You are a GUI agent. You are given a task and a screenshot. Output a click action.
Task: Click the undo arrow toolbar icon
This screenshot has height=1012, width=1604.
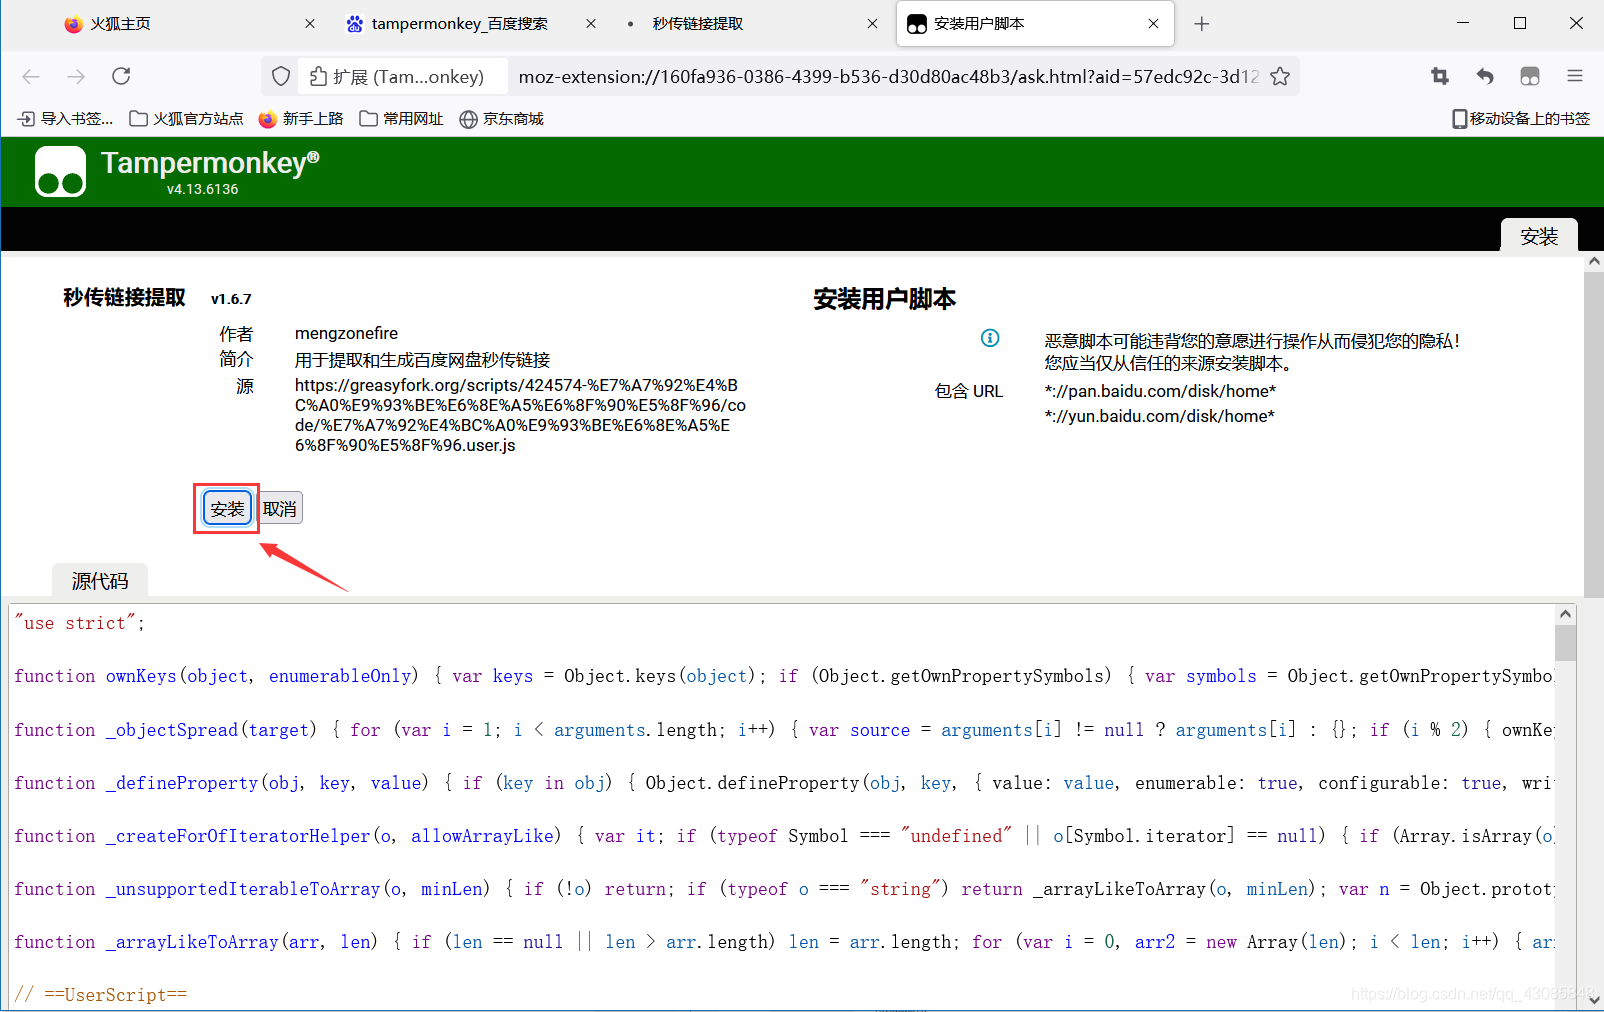pyautogui.click(x=1485, y=76)
